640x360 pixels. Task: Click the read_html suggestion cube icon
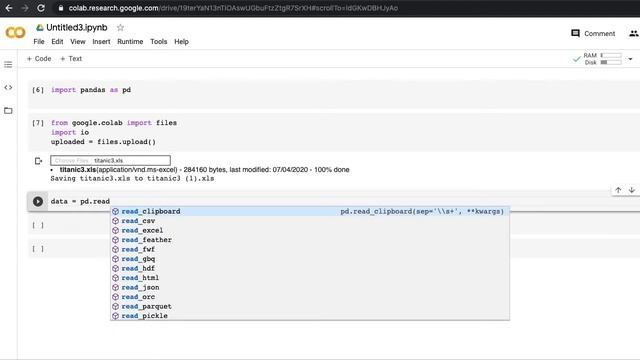click(x=116, y=278)
